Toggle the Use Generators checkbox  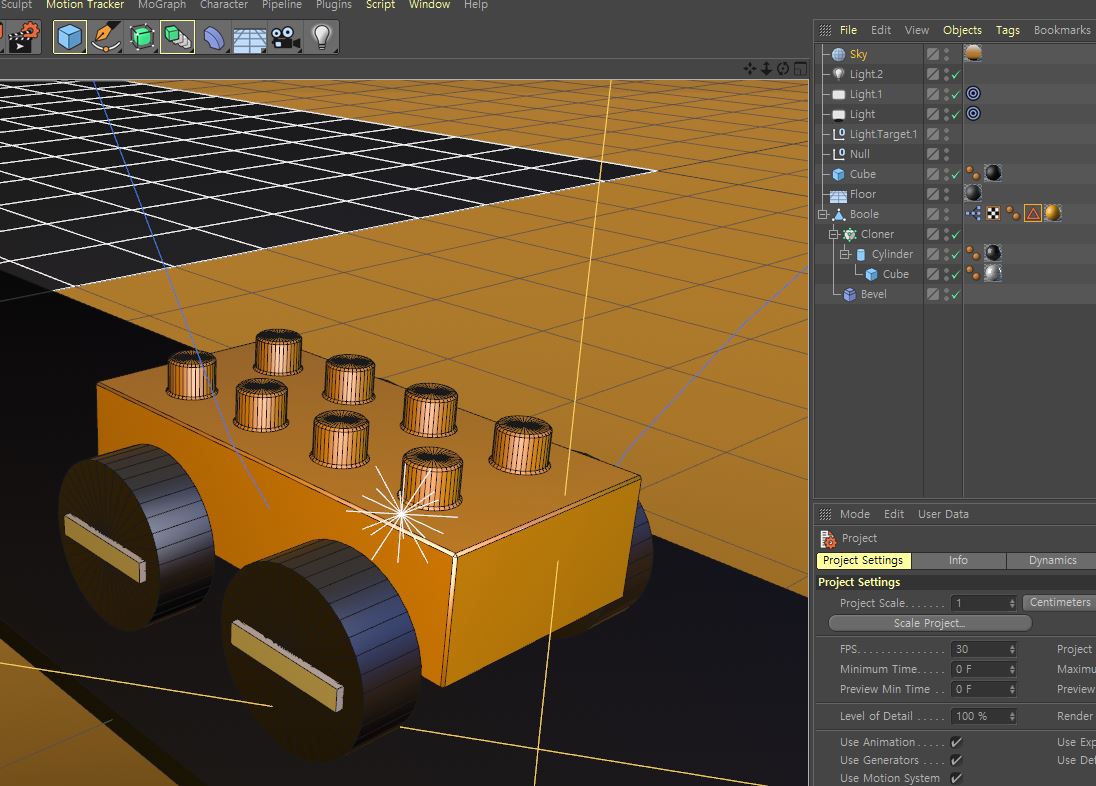[x=956, y=760]
